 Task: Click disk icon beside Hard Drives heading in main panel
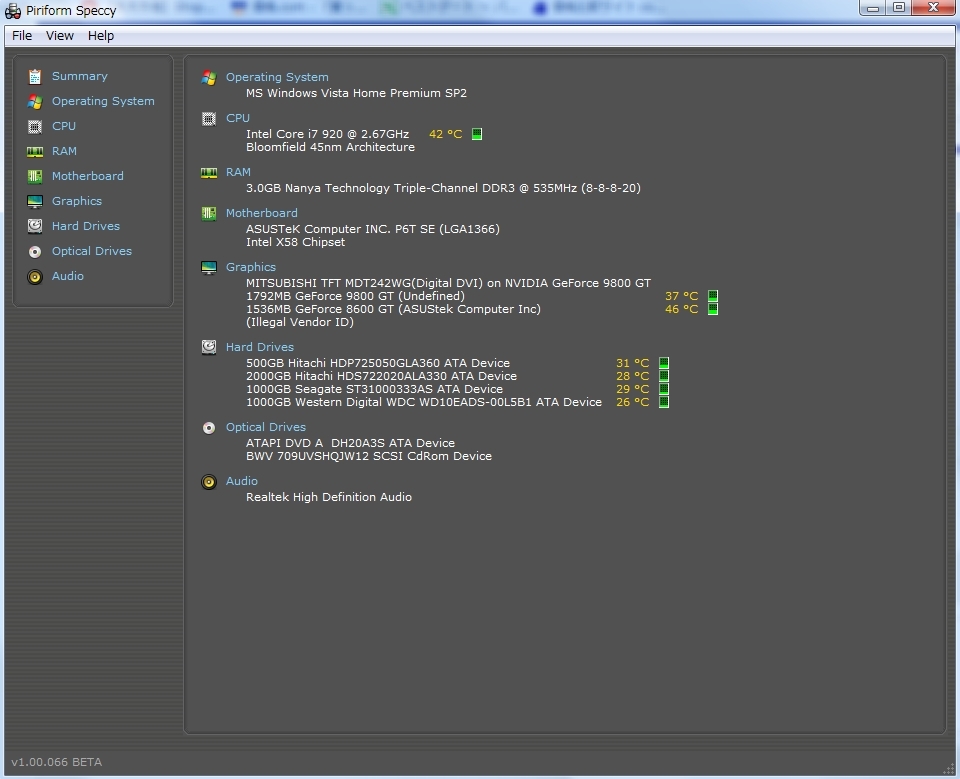(x=209, y=347)
